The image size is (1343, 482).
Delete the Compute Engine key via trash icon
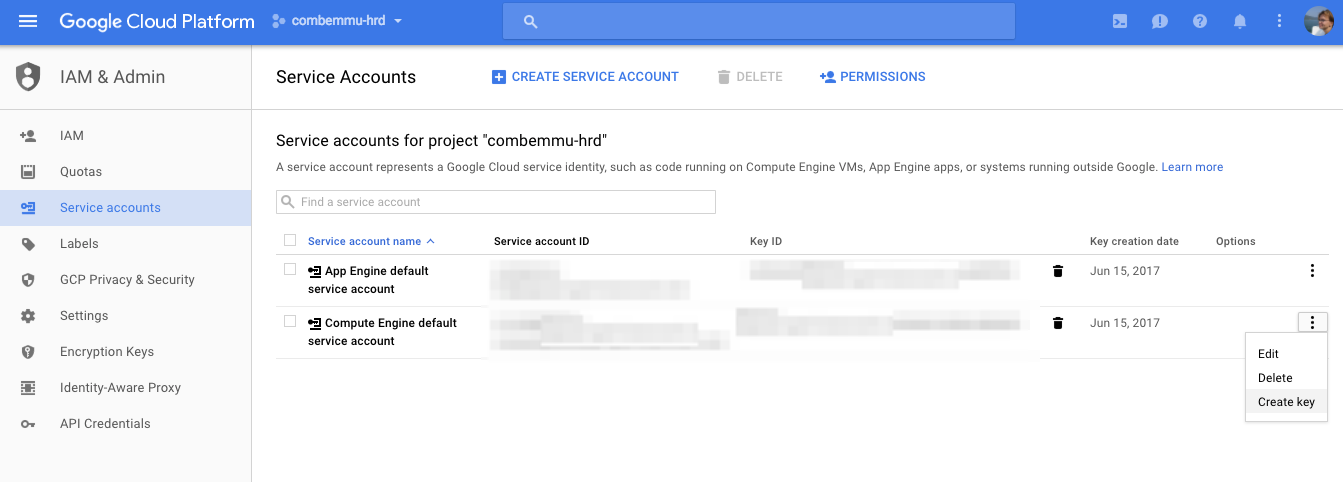pos(1058,323)
